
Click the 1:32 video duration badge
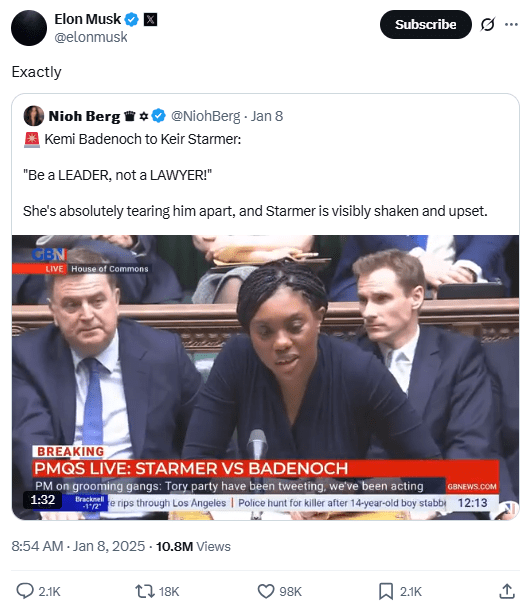click(x=43, y=499)
